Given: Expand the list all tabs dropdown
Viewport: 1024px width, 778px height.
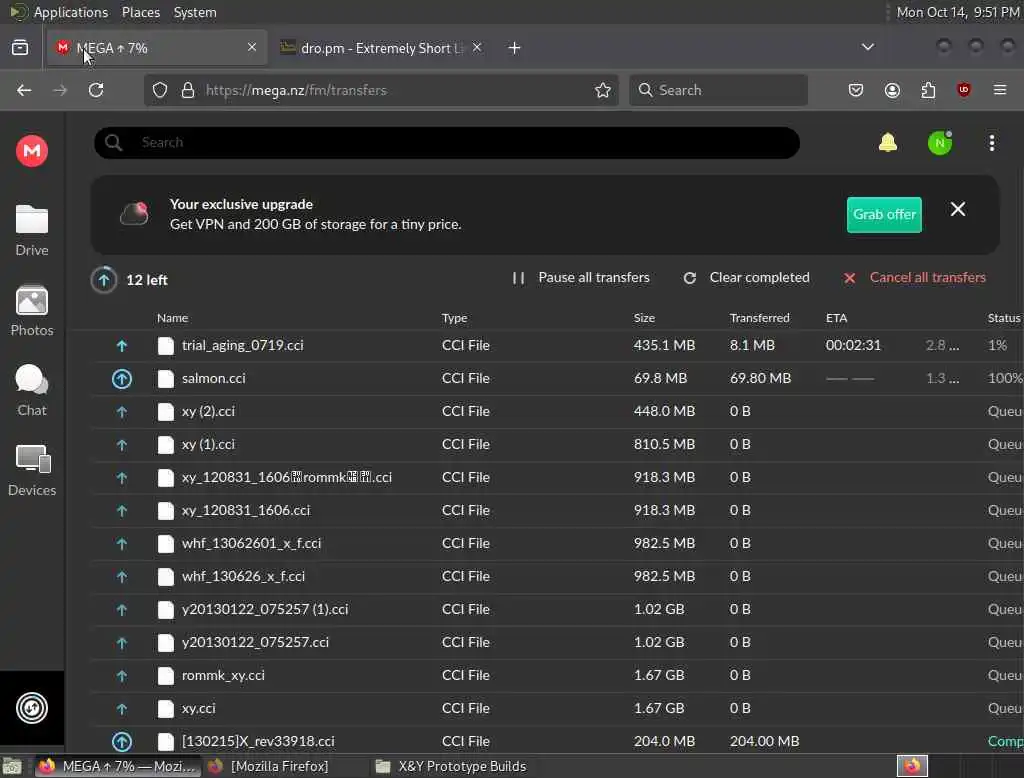Looking at the screenshot, I should point(867,47).
